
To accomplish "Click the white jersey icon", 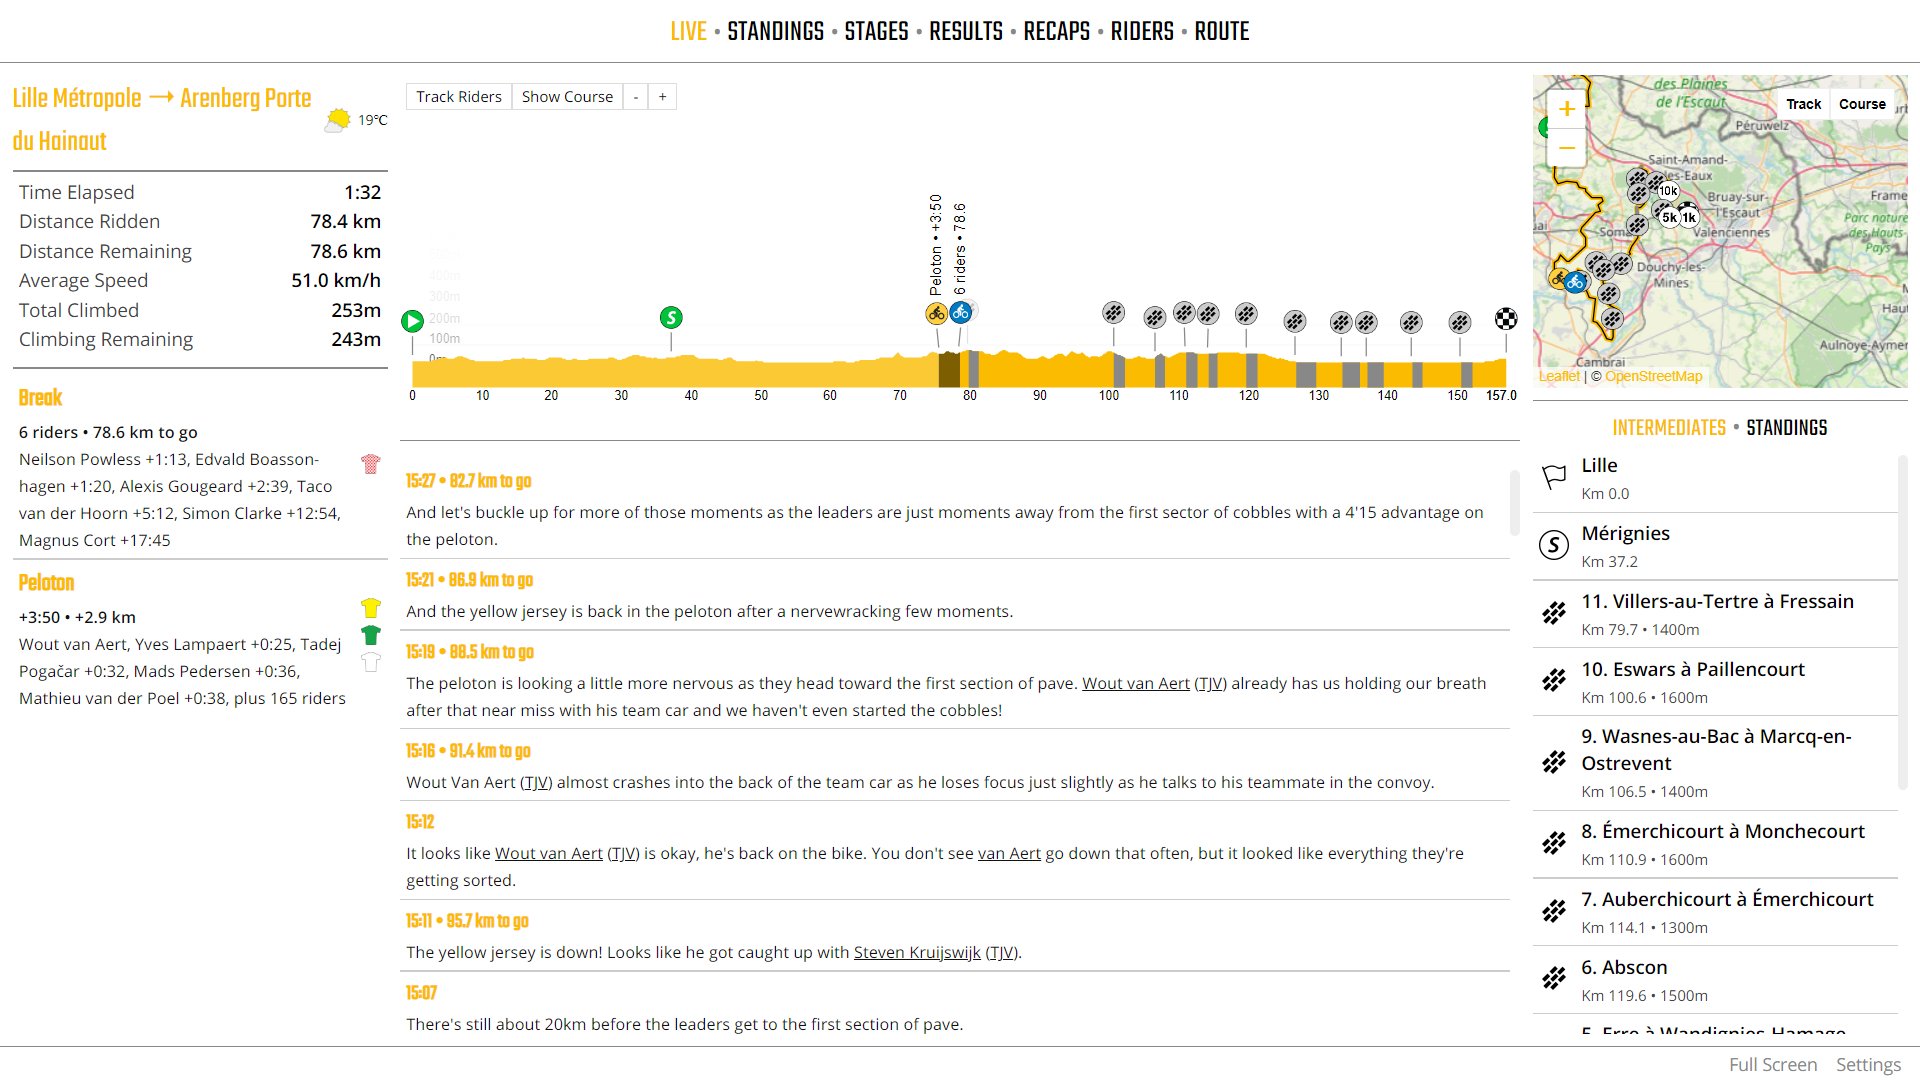I will 371,662.
